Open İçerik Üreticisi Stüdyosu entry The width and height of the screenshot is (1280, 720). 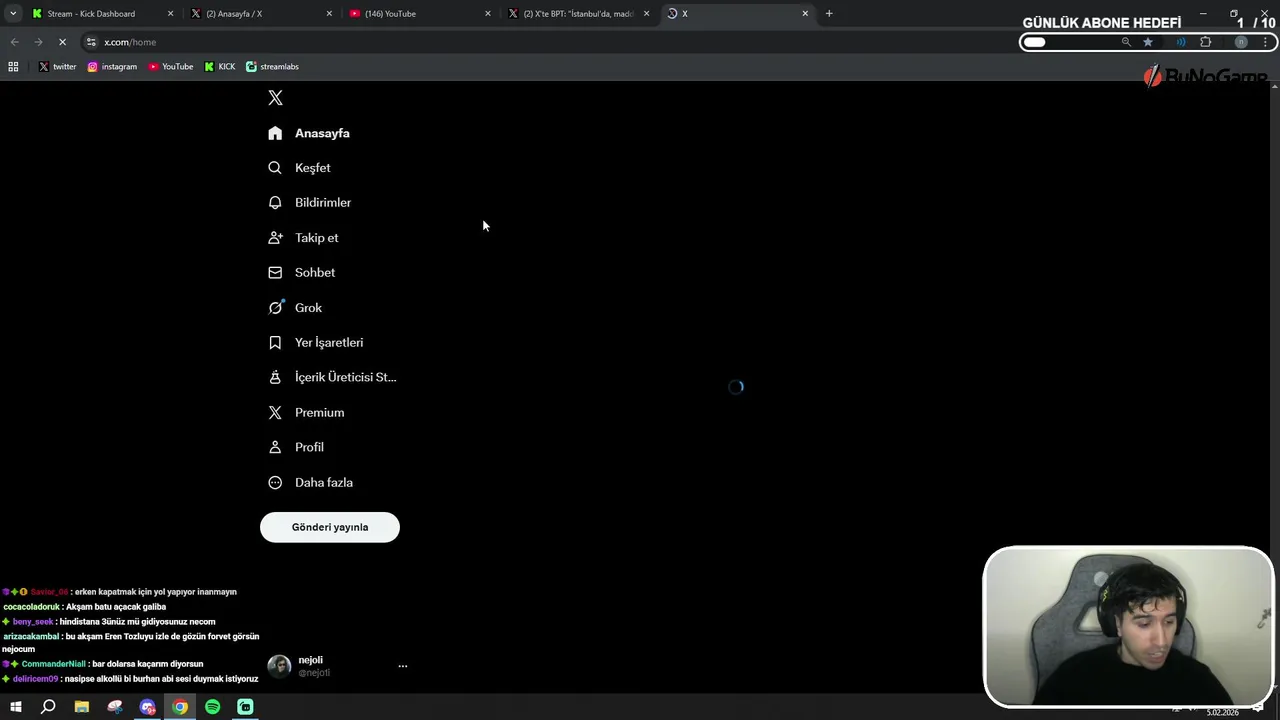pos(332,377)
